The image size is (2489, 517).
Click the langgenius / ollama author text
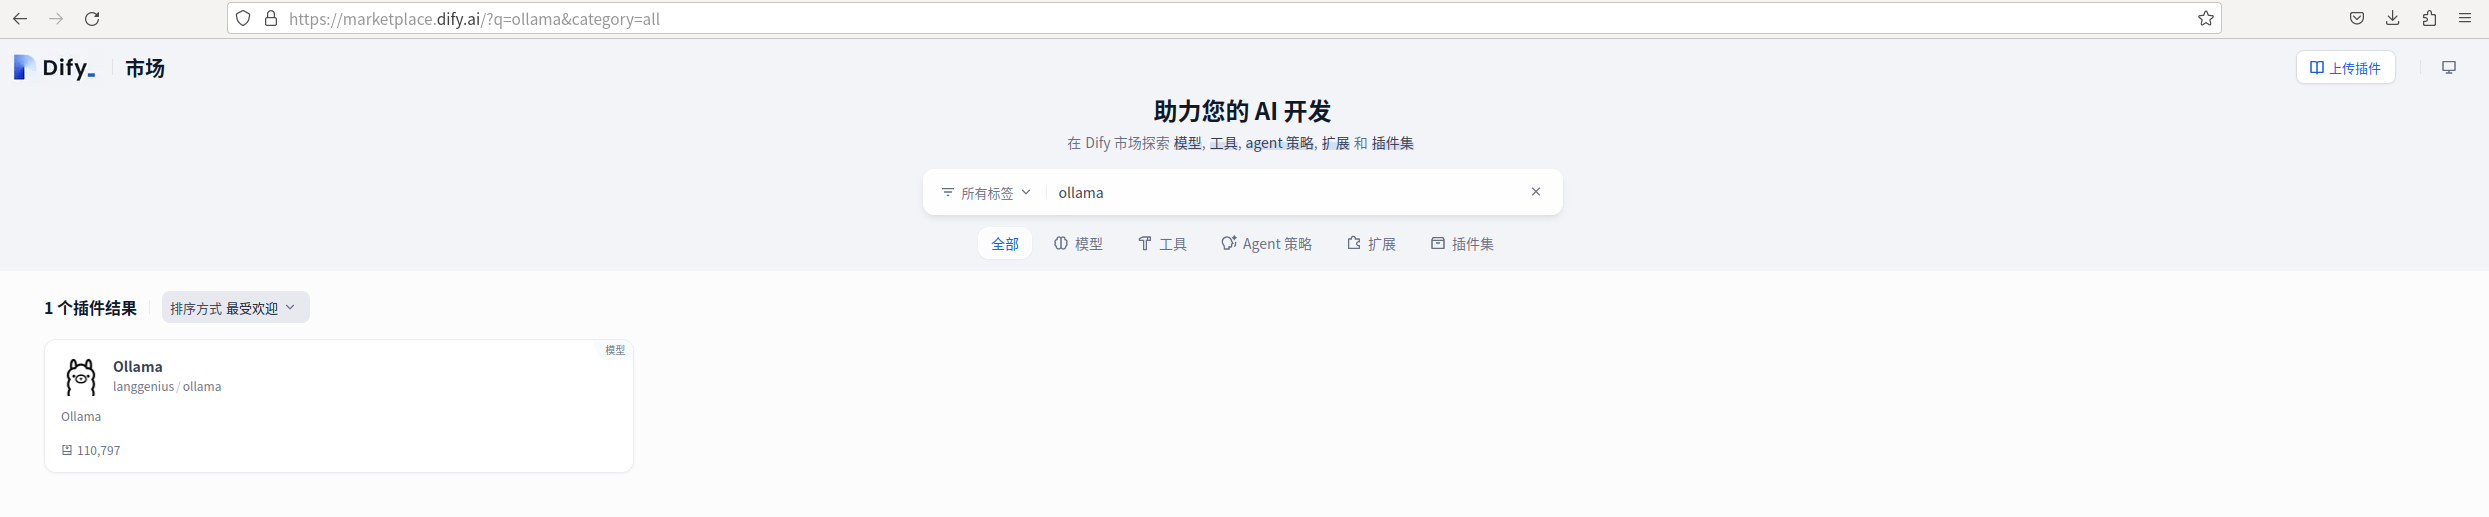pos(167,386)
